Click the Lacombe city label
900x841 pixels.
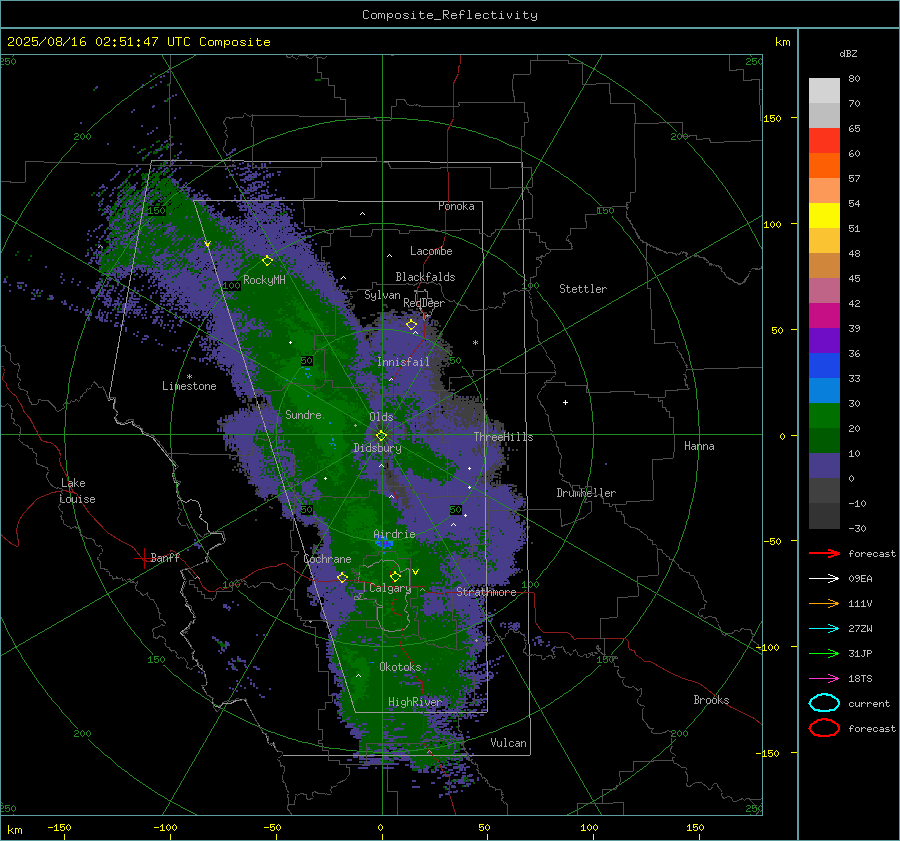(431, 251)
